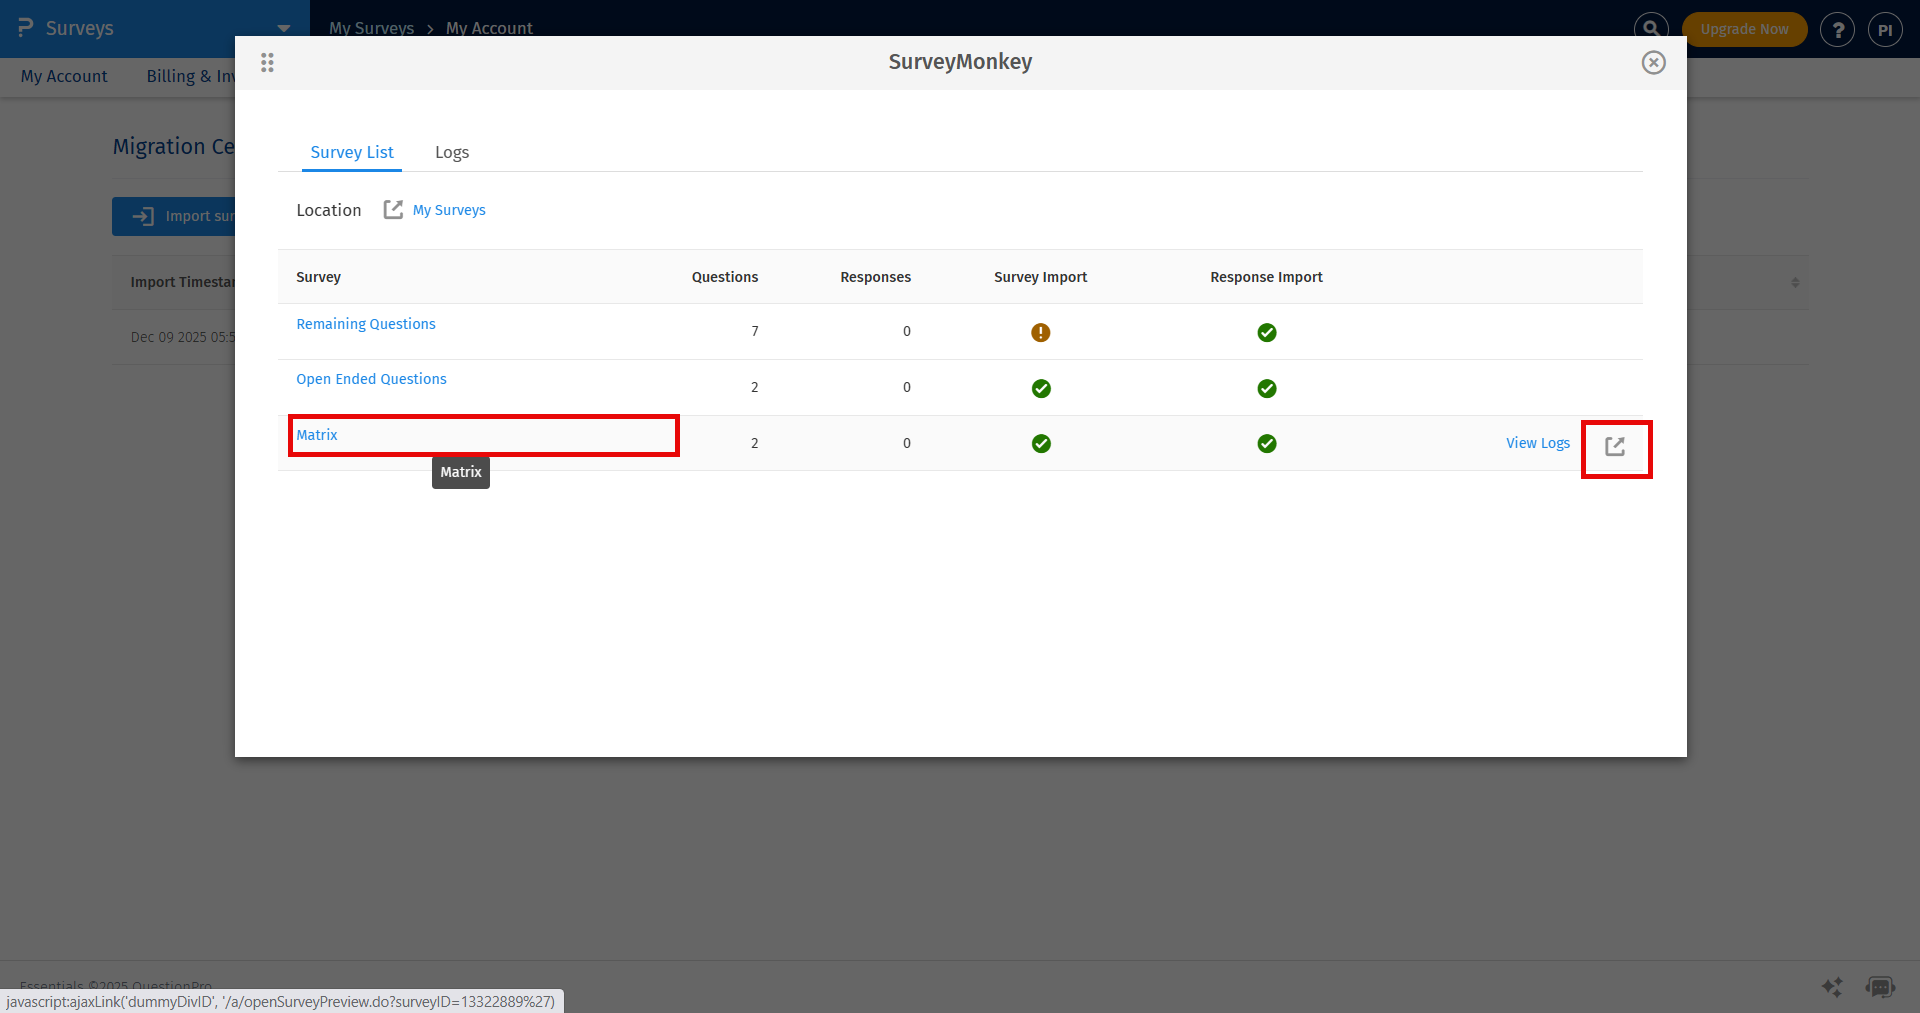Click View Logs for Matrix
This screenshot has width=1920, height=1013.
click(x=1537, y=443)
